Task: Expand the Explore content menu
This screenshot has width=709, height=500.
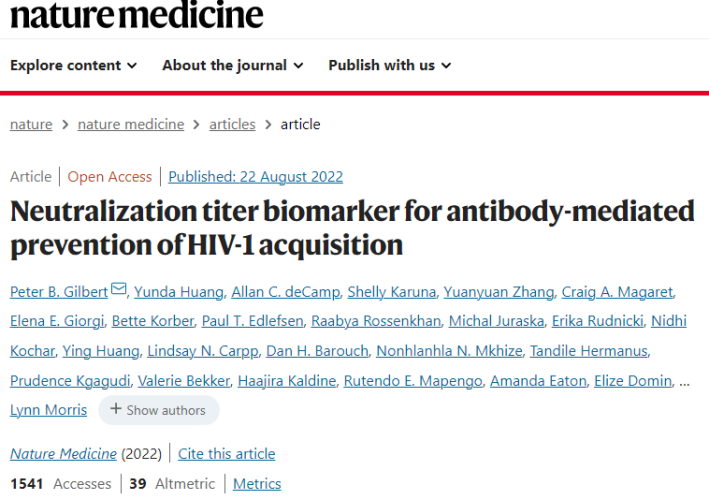Action: [73, 65]
